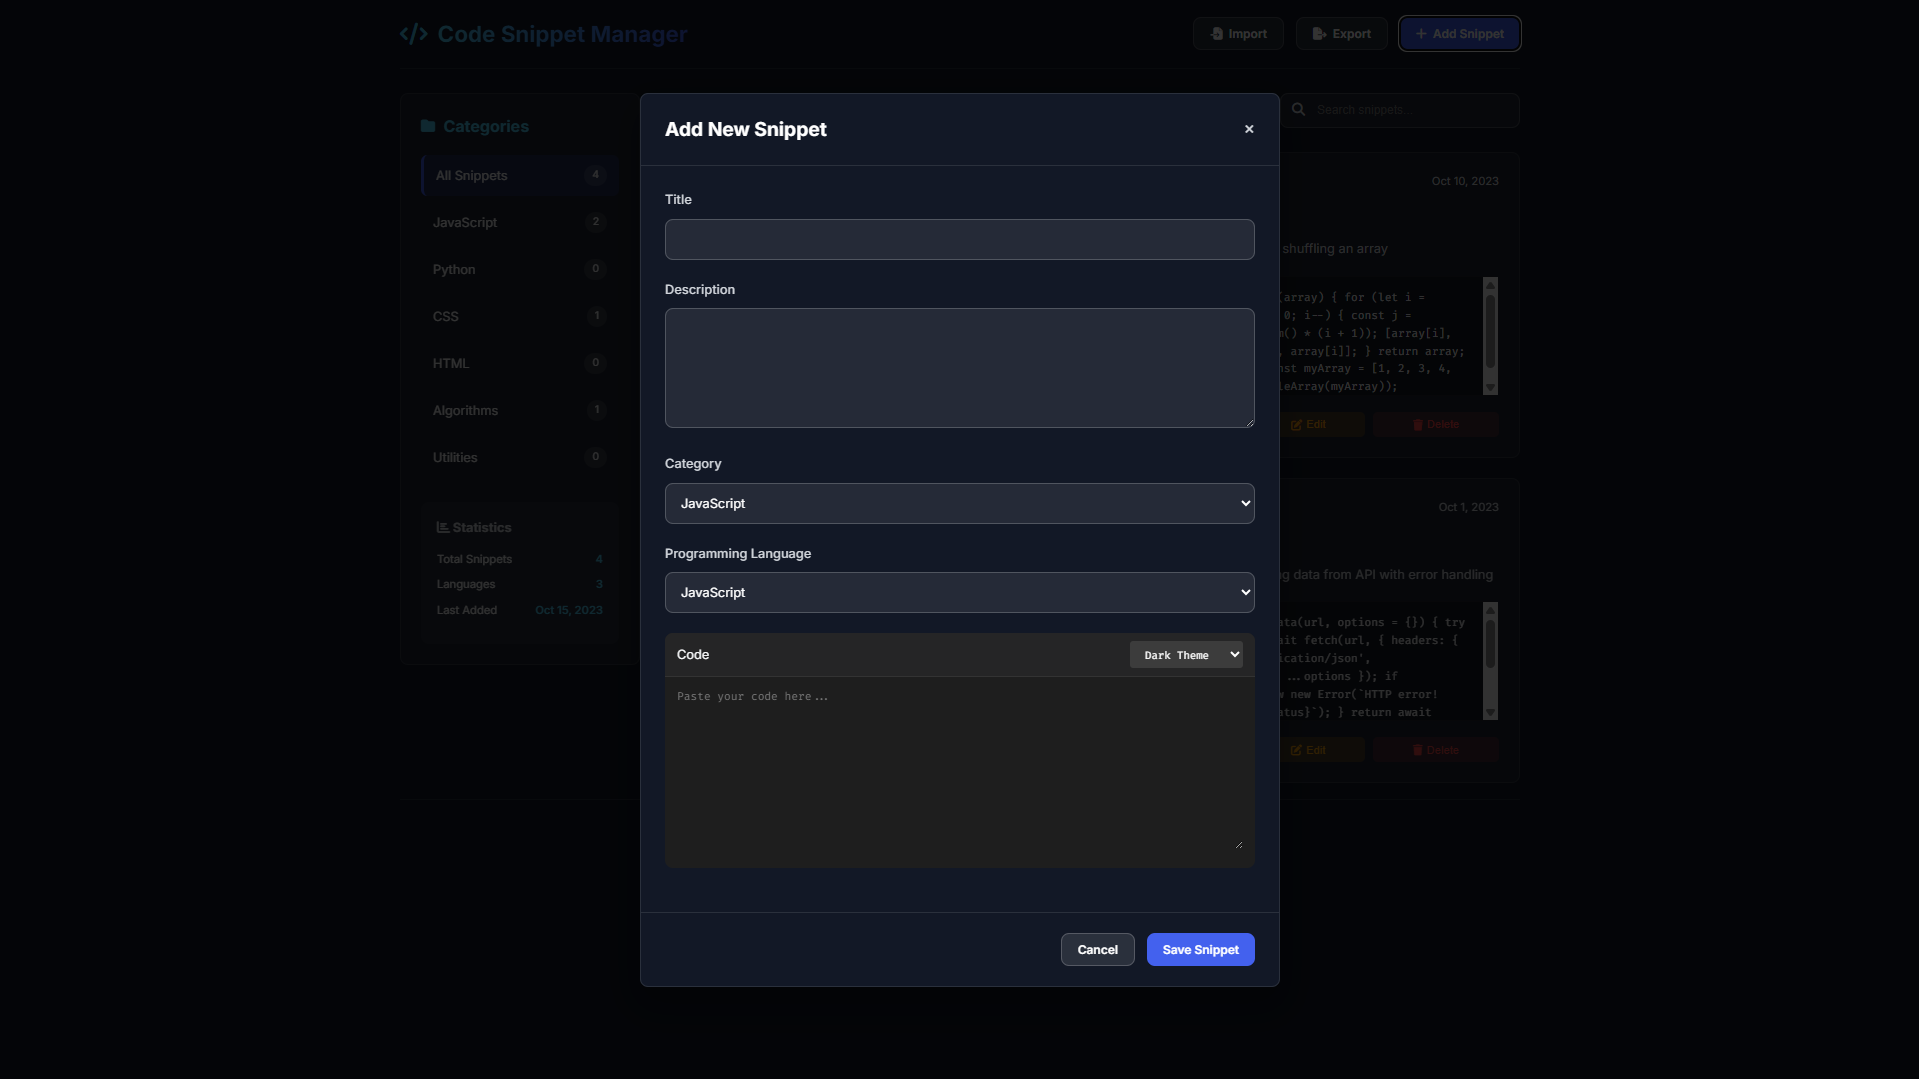Click the Add Snippet plus button
This screenshot has width=1919, height=1079.
coord(1459,34)
